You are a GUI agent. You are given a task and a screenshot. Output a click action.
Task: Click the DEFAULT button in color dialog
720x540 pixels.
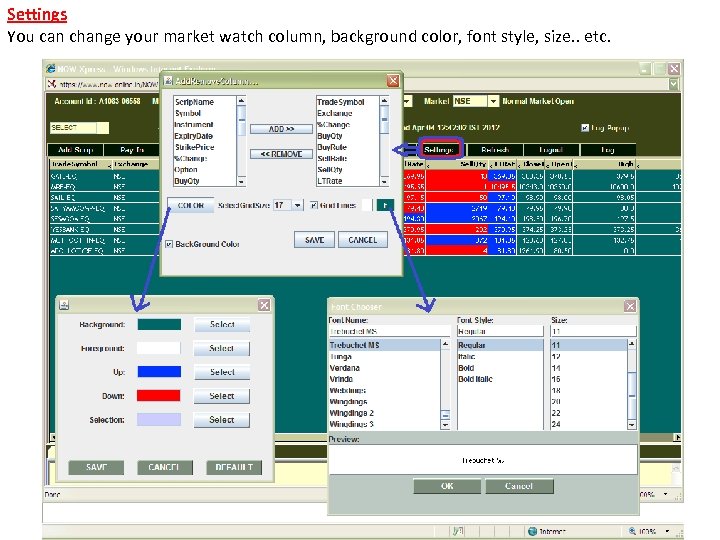[234, 467]
